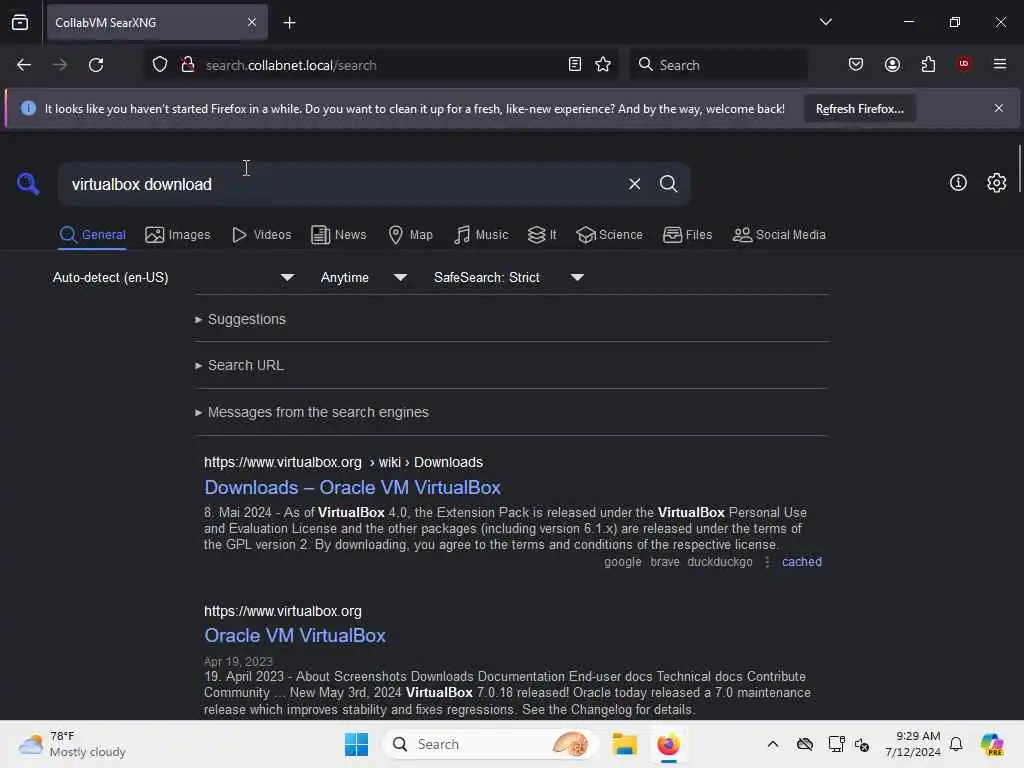
Task: Click the address bar URL field
Action: click(x=381, y=65)
